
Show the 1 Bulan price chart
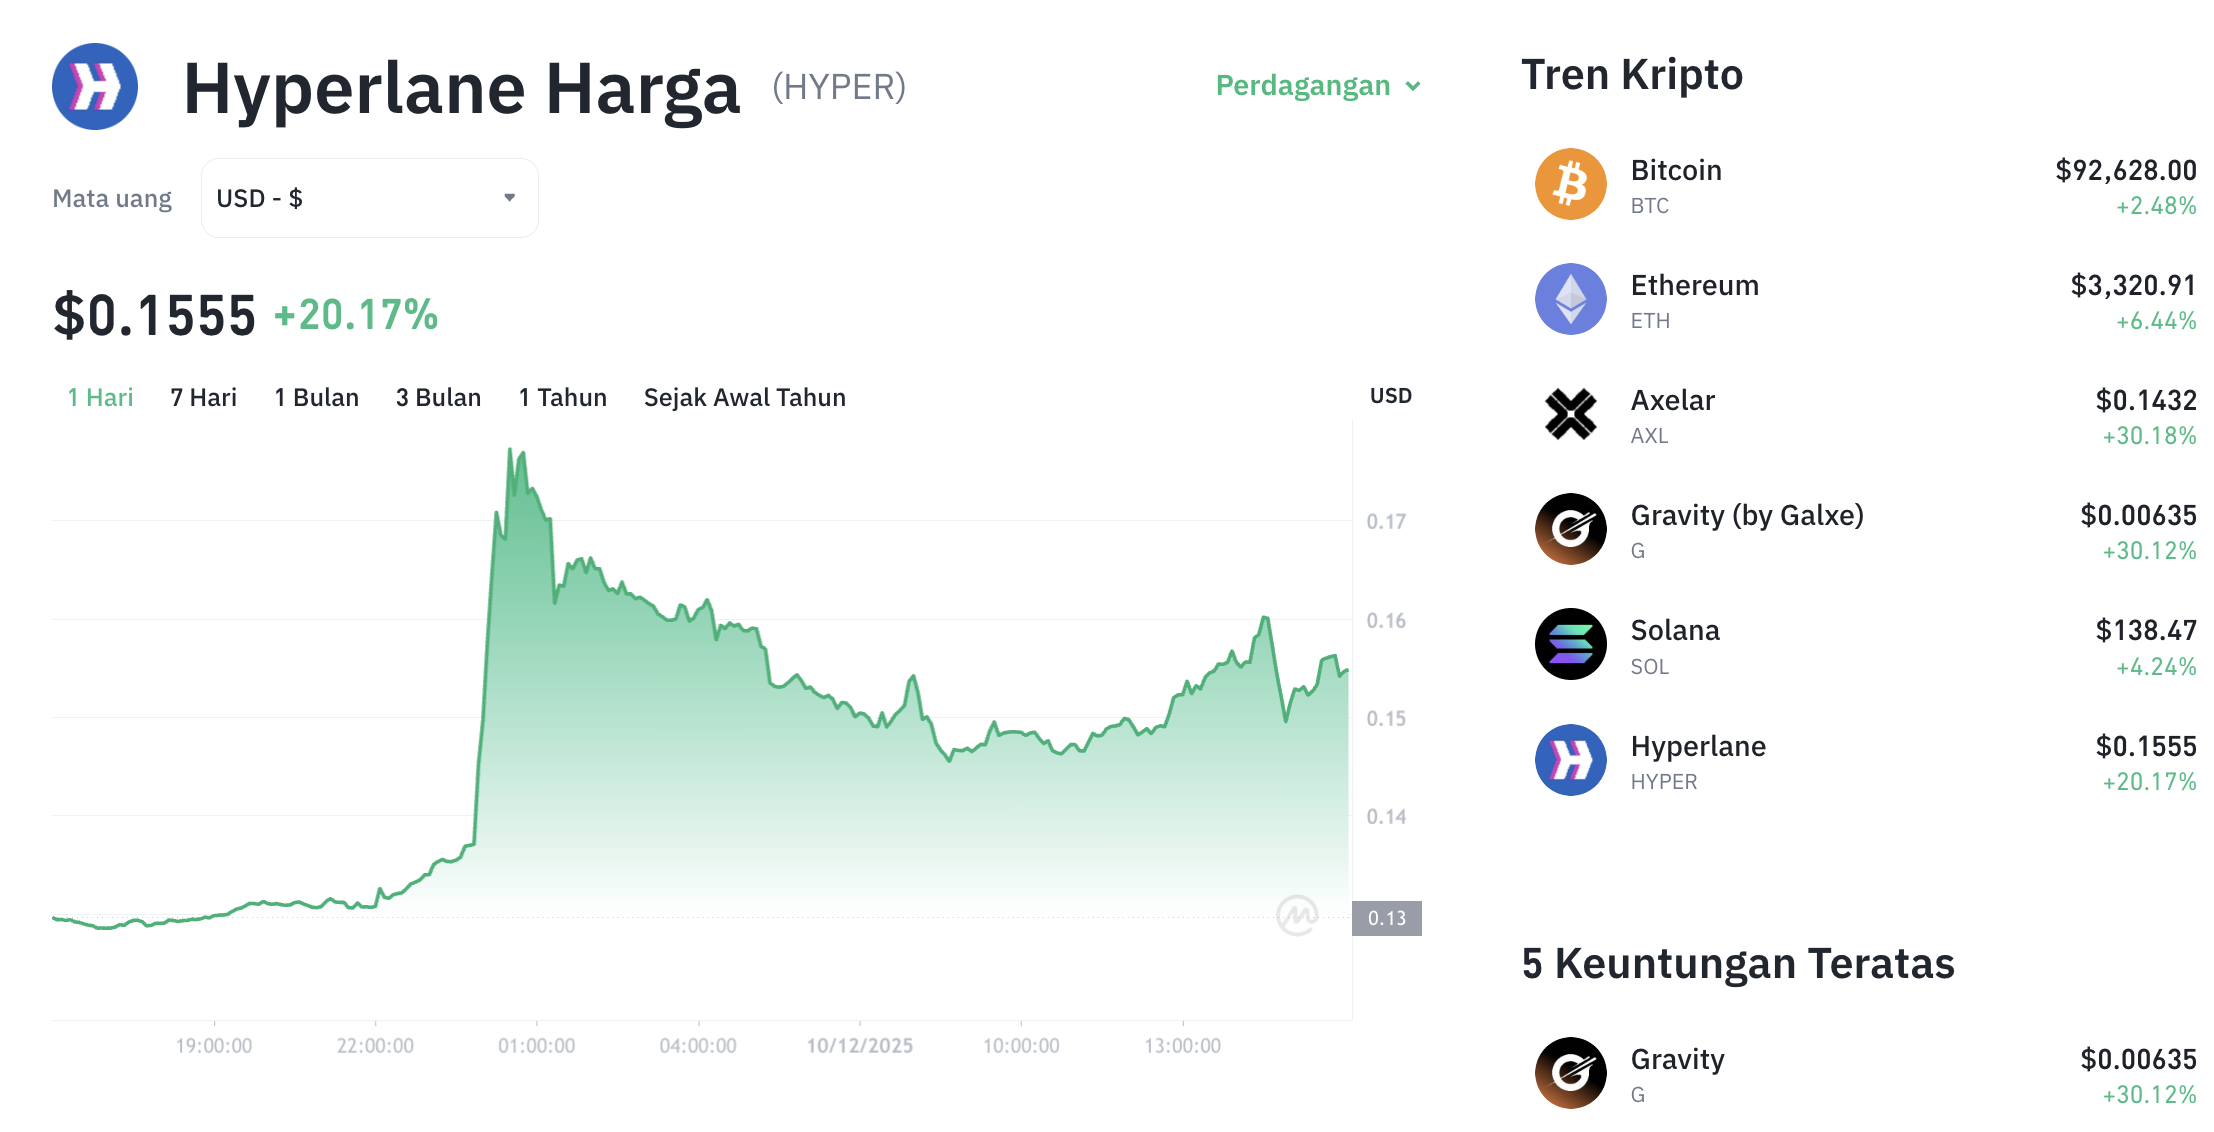(x=316, y=398)
